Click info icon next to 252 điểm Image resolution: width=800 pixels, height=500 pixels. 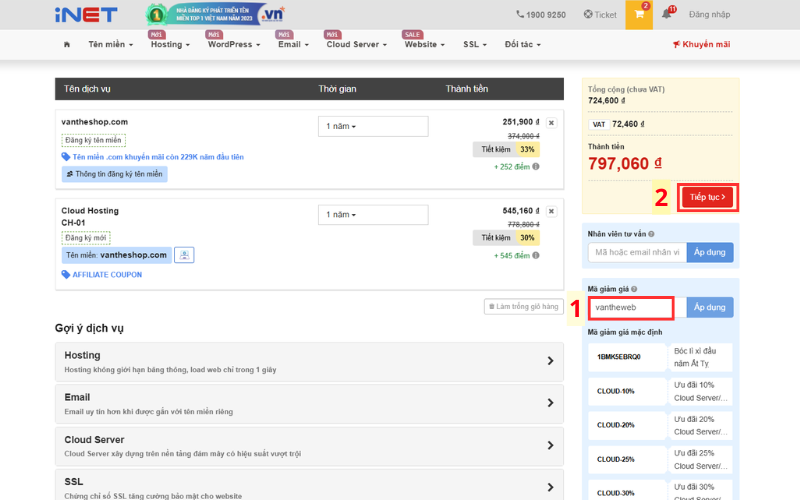point(536,166)
